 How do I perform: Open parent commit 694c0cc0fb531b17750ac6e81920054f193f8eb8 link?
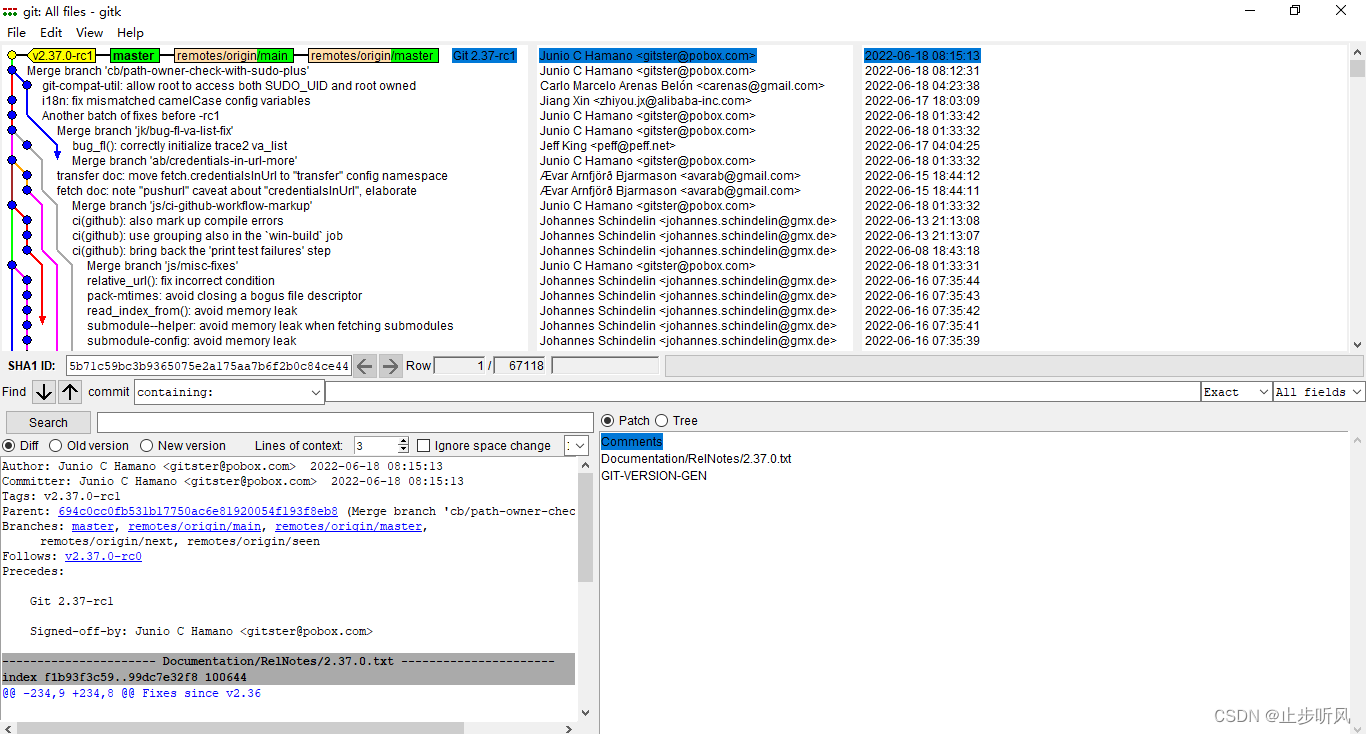click(198, 511)
